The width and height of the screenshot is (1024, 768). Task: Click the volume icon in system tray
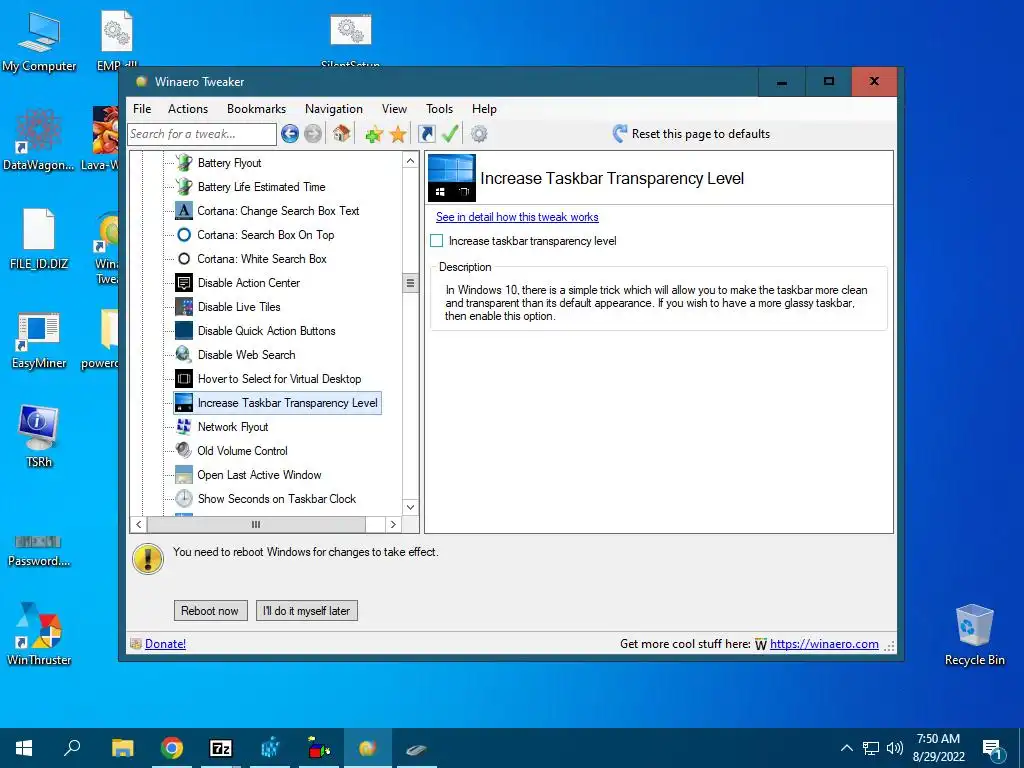[x=895, y=748]
